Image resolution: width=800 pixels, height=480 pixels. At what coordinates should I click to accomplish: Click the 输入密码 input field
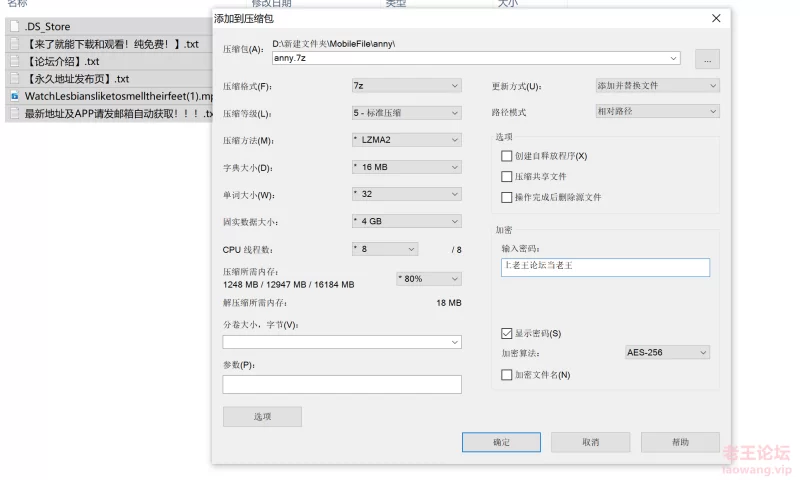(x=605, y=267)
